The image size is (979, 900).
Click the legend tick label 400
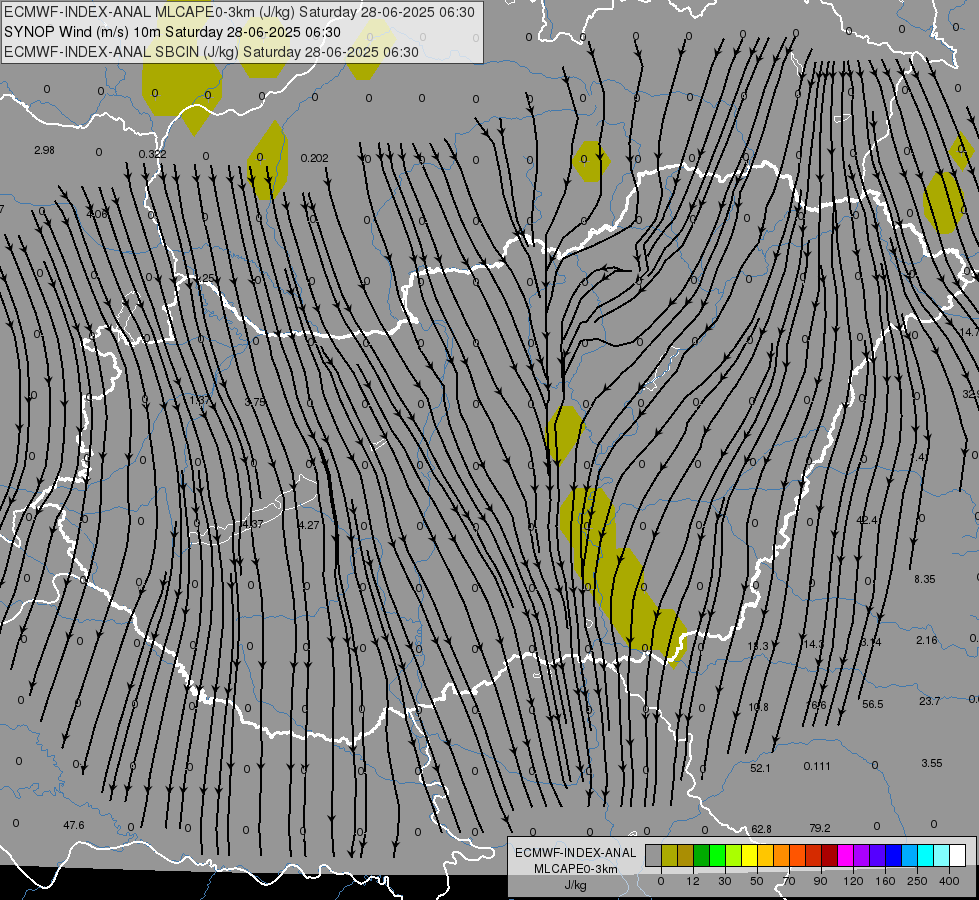point(949,881)
